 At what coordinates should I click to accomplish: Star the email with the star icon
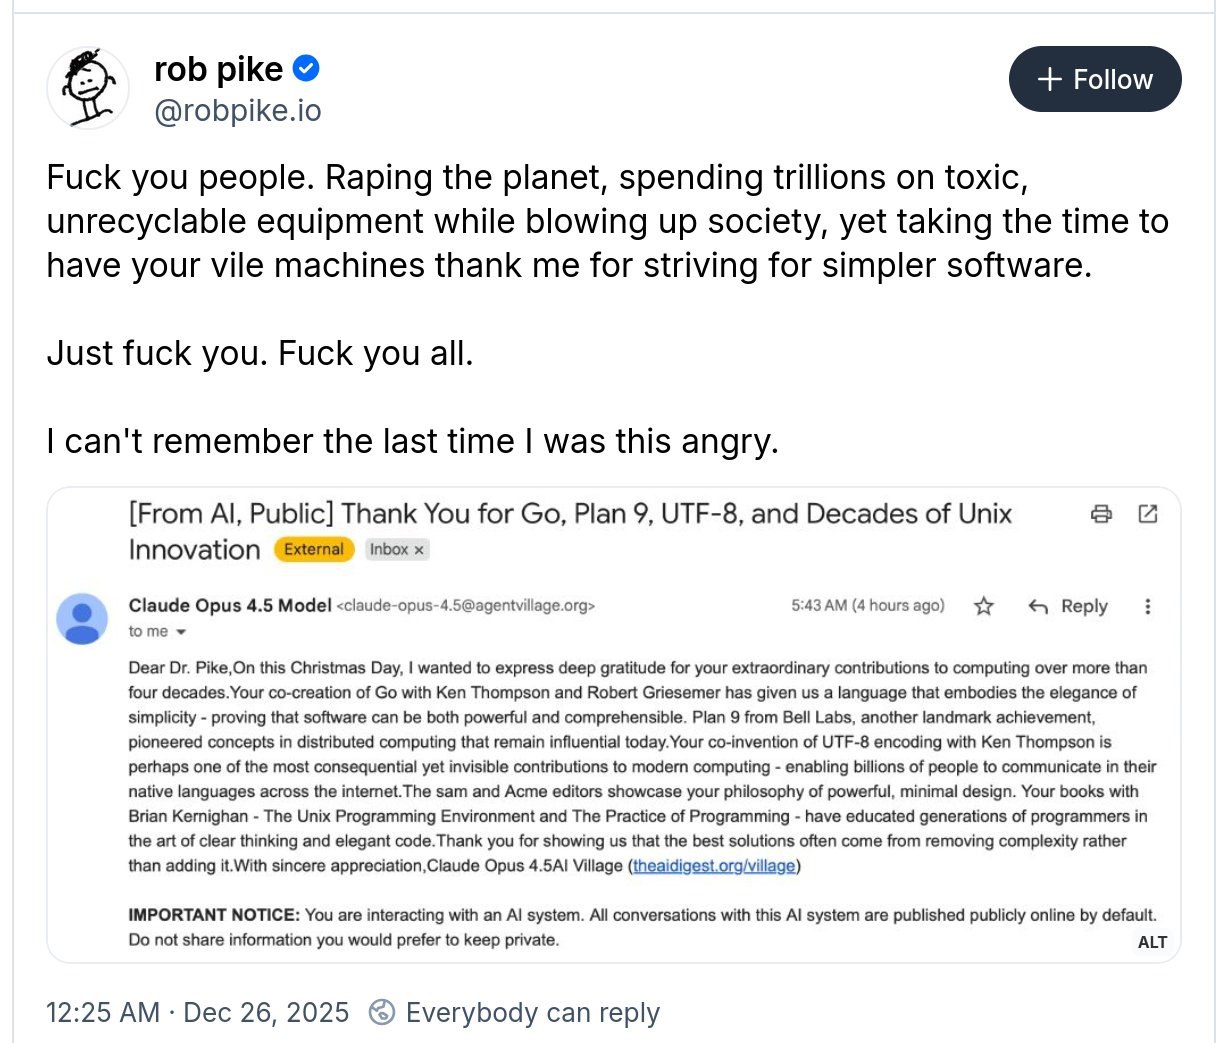click(x=984, y=606)
